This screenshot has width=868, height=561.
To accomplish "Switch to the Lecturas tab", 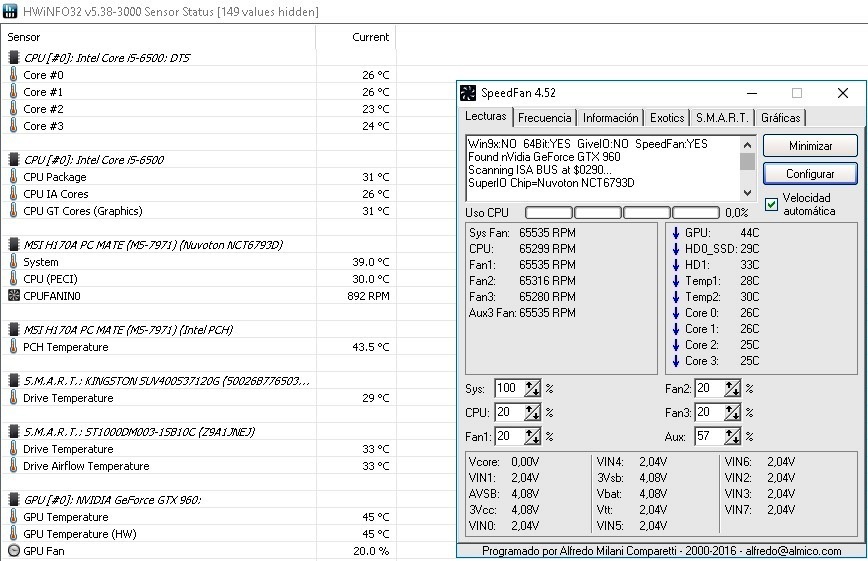I will [x=485, y=116].
